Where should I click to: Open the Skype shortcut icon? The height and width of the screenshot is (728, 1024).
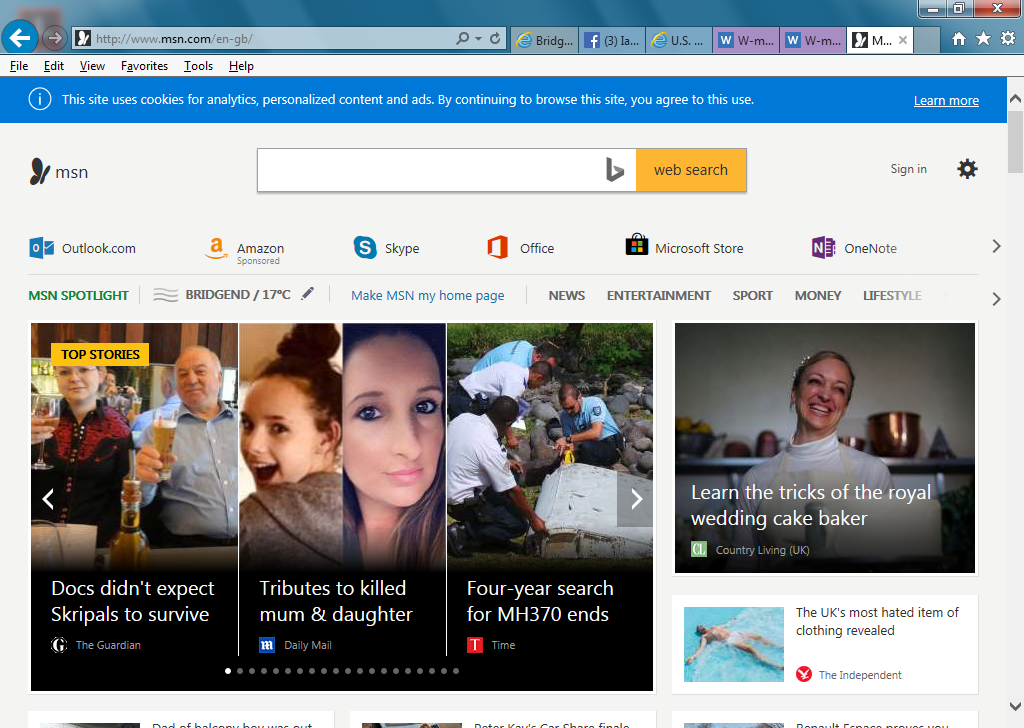tap(365, 248)
